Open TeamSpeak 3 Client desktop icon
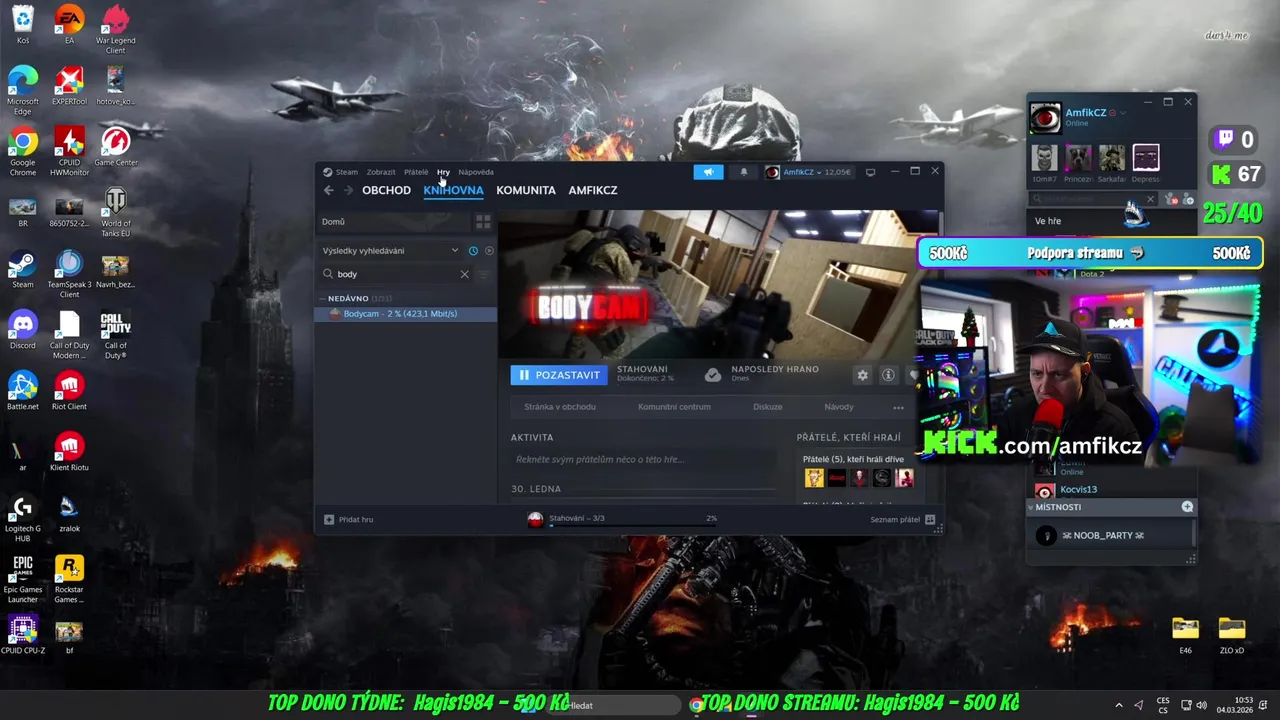 click(x=69, y=275)
